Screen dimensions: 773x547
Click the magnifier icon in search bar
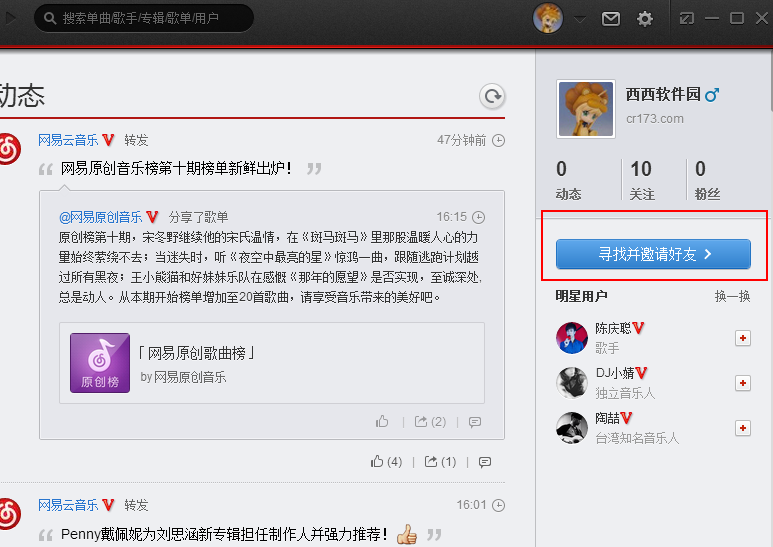point(50,19)
